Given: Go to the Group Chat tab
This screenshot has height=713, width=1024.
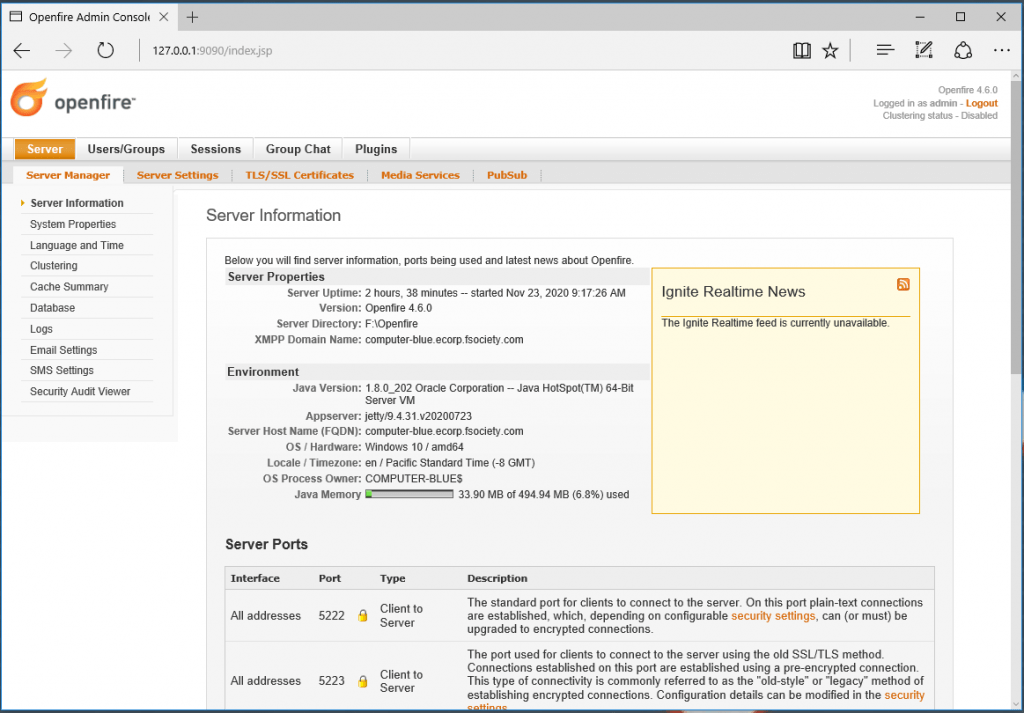Looking at the screenshot, I should pyautogui.click(x=298, y=149).
